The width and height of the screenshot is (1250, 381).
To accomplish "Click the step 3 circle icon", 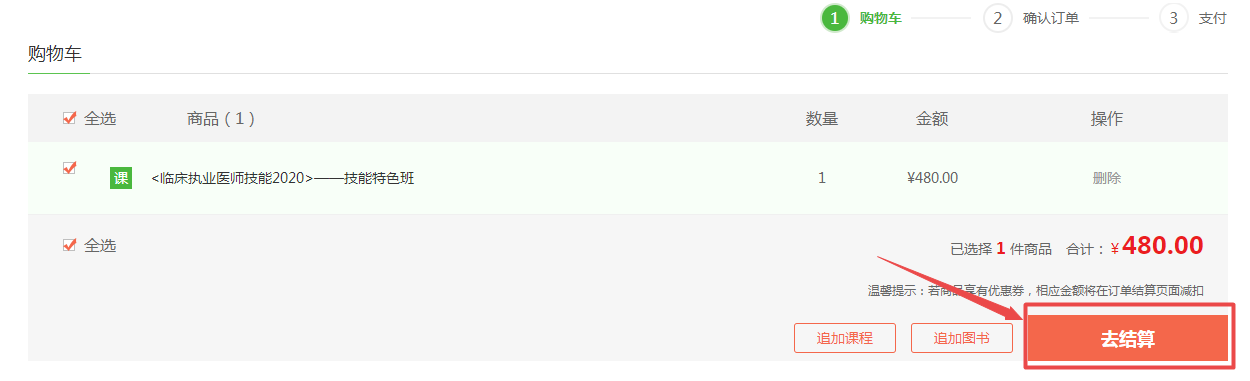I will (1173, 18).
